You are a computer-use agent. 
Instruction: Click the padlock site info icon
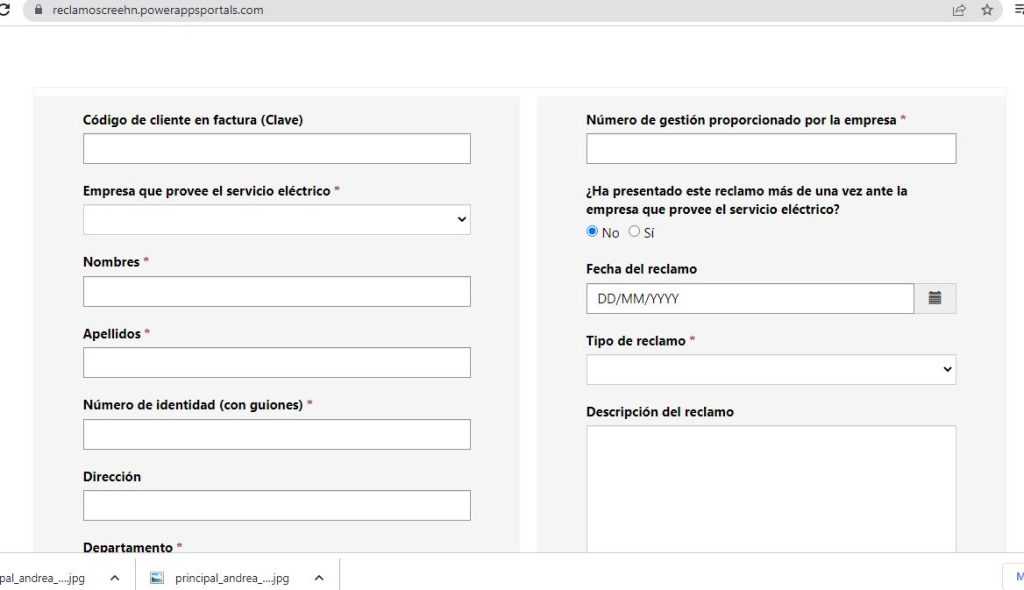tap(39, 10)
